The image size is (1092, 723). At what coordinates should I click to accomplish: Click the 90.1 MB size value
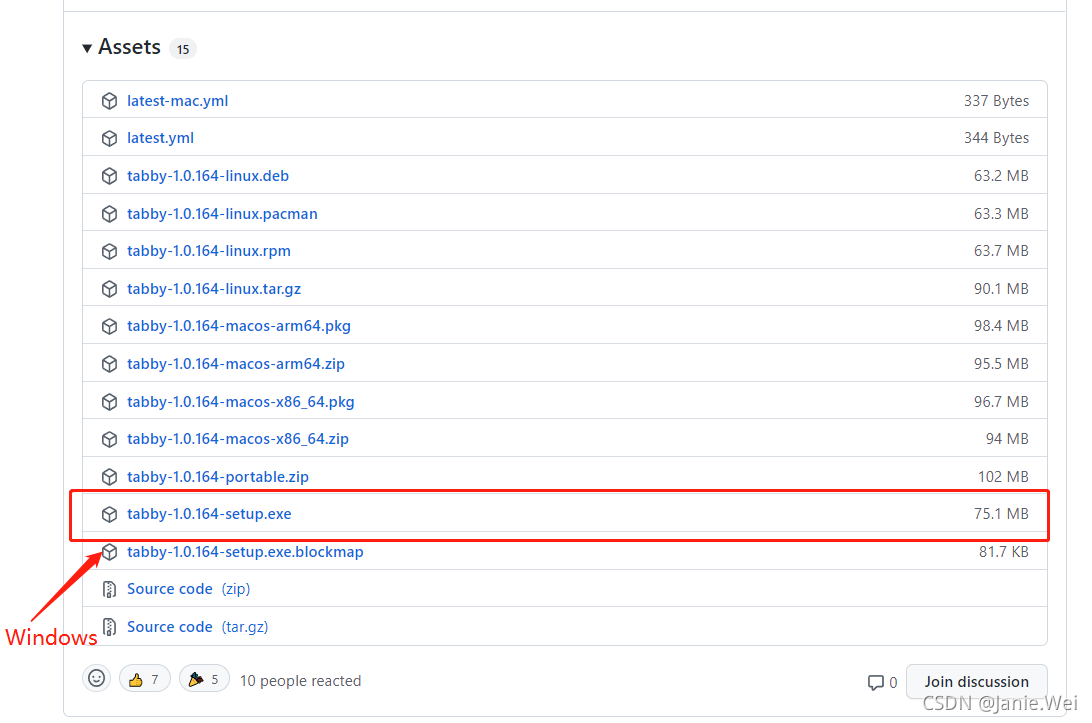[1001, 289]
